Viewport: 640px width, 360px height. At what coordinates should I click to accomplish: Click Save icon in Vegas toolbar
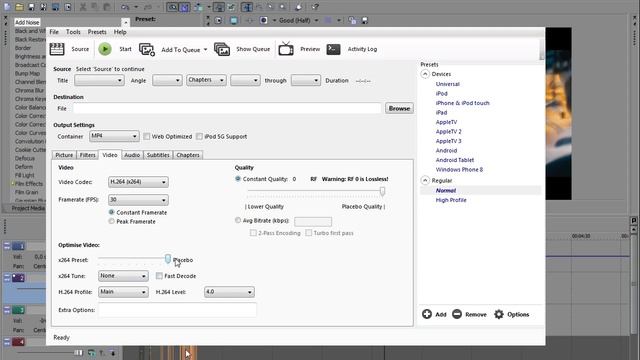coord(31,7)
